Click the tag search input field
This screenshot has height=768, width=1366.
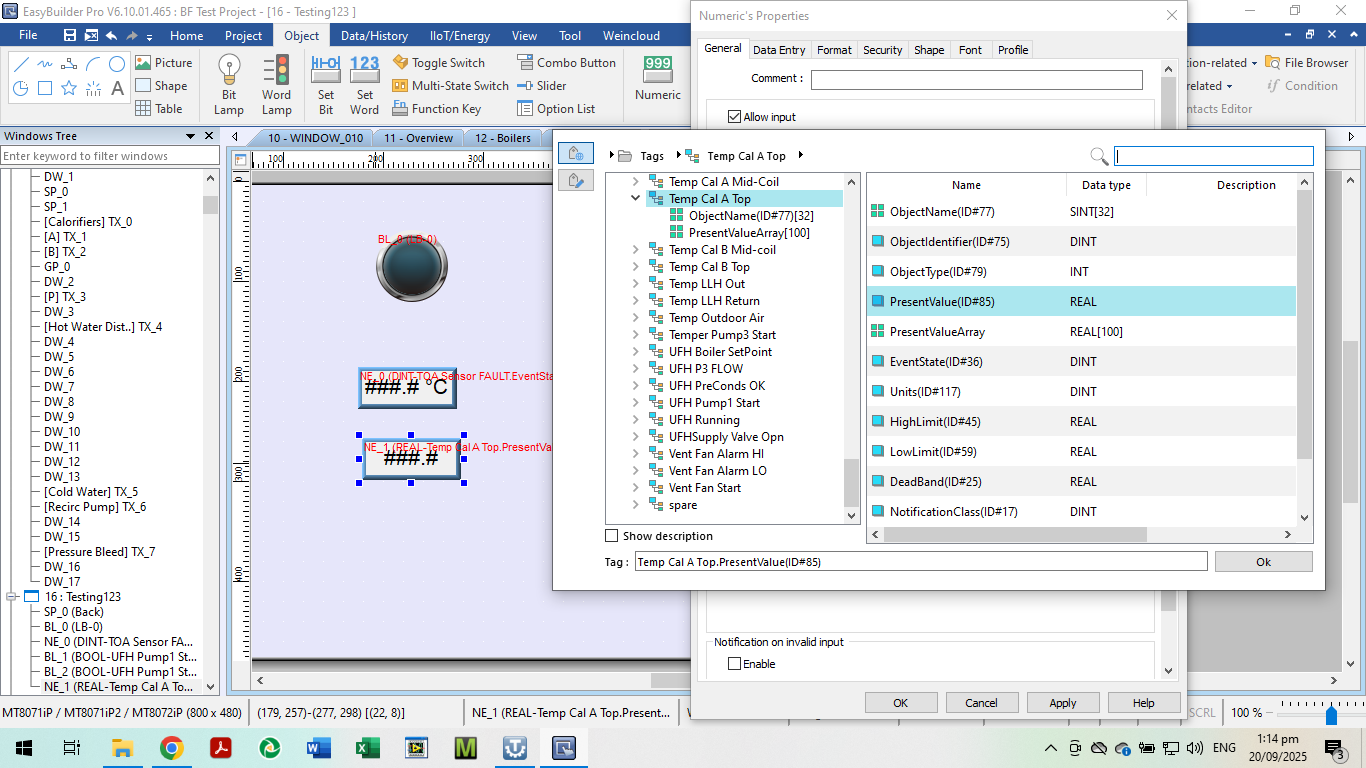pos(1213,156)
